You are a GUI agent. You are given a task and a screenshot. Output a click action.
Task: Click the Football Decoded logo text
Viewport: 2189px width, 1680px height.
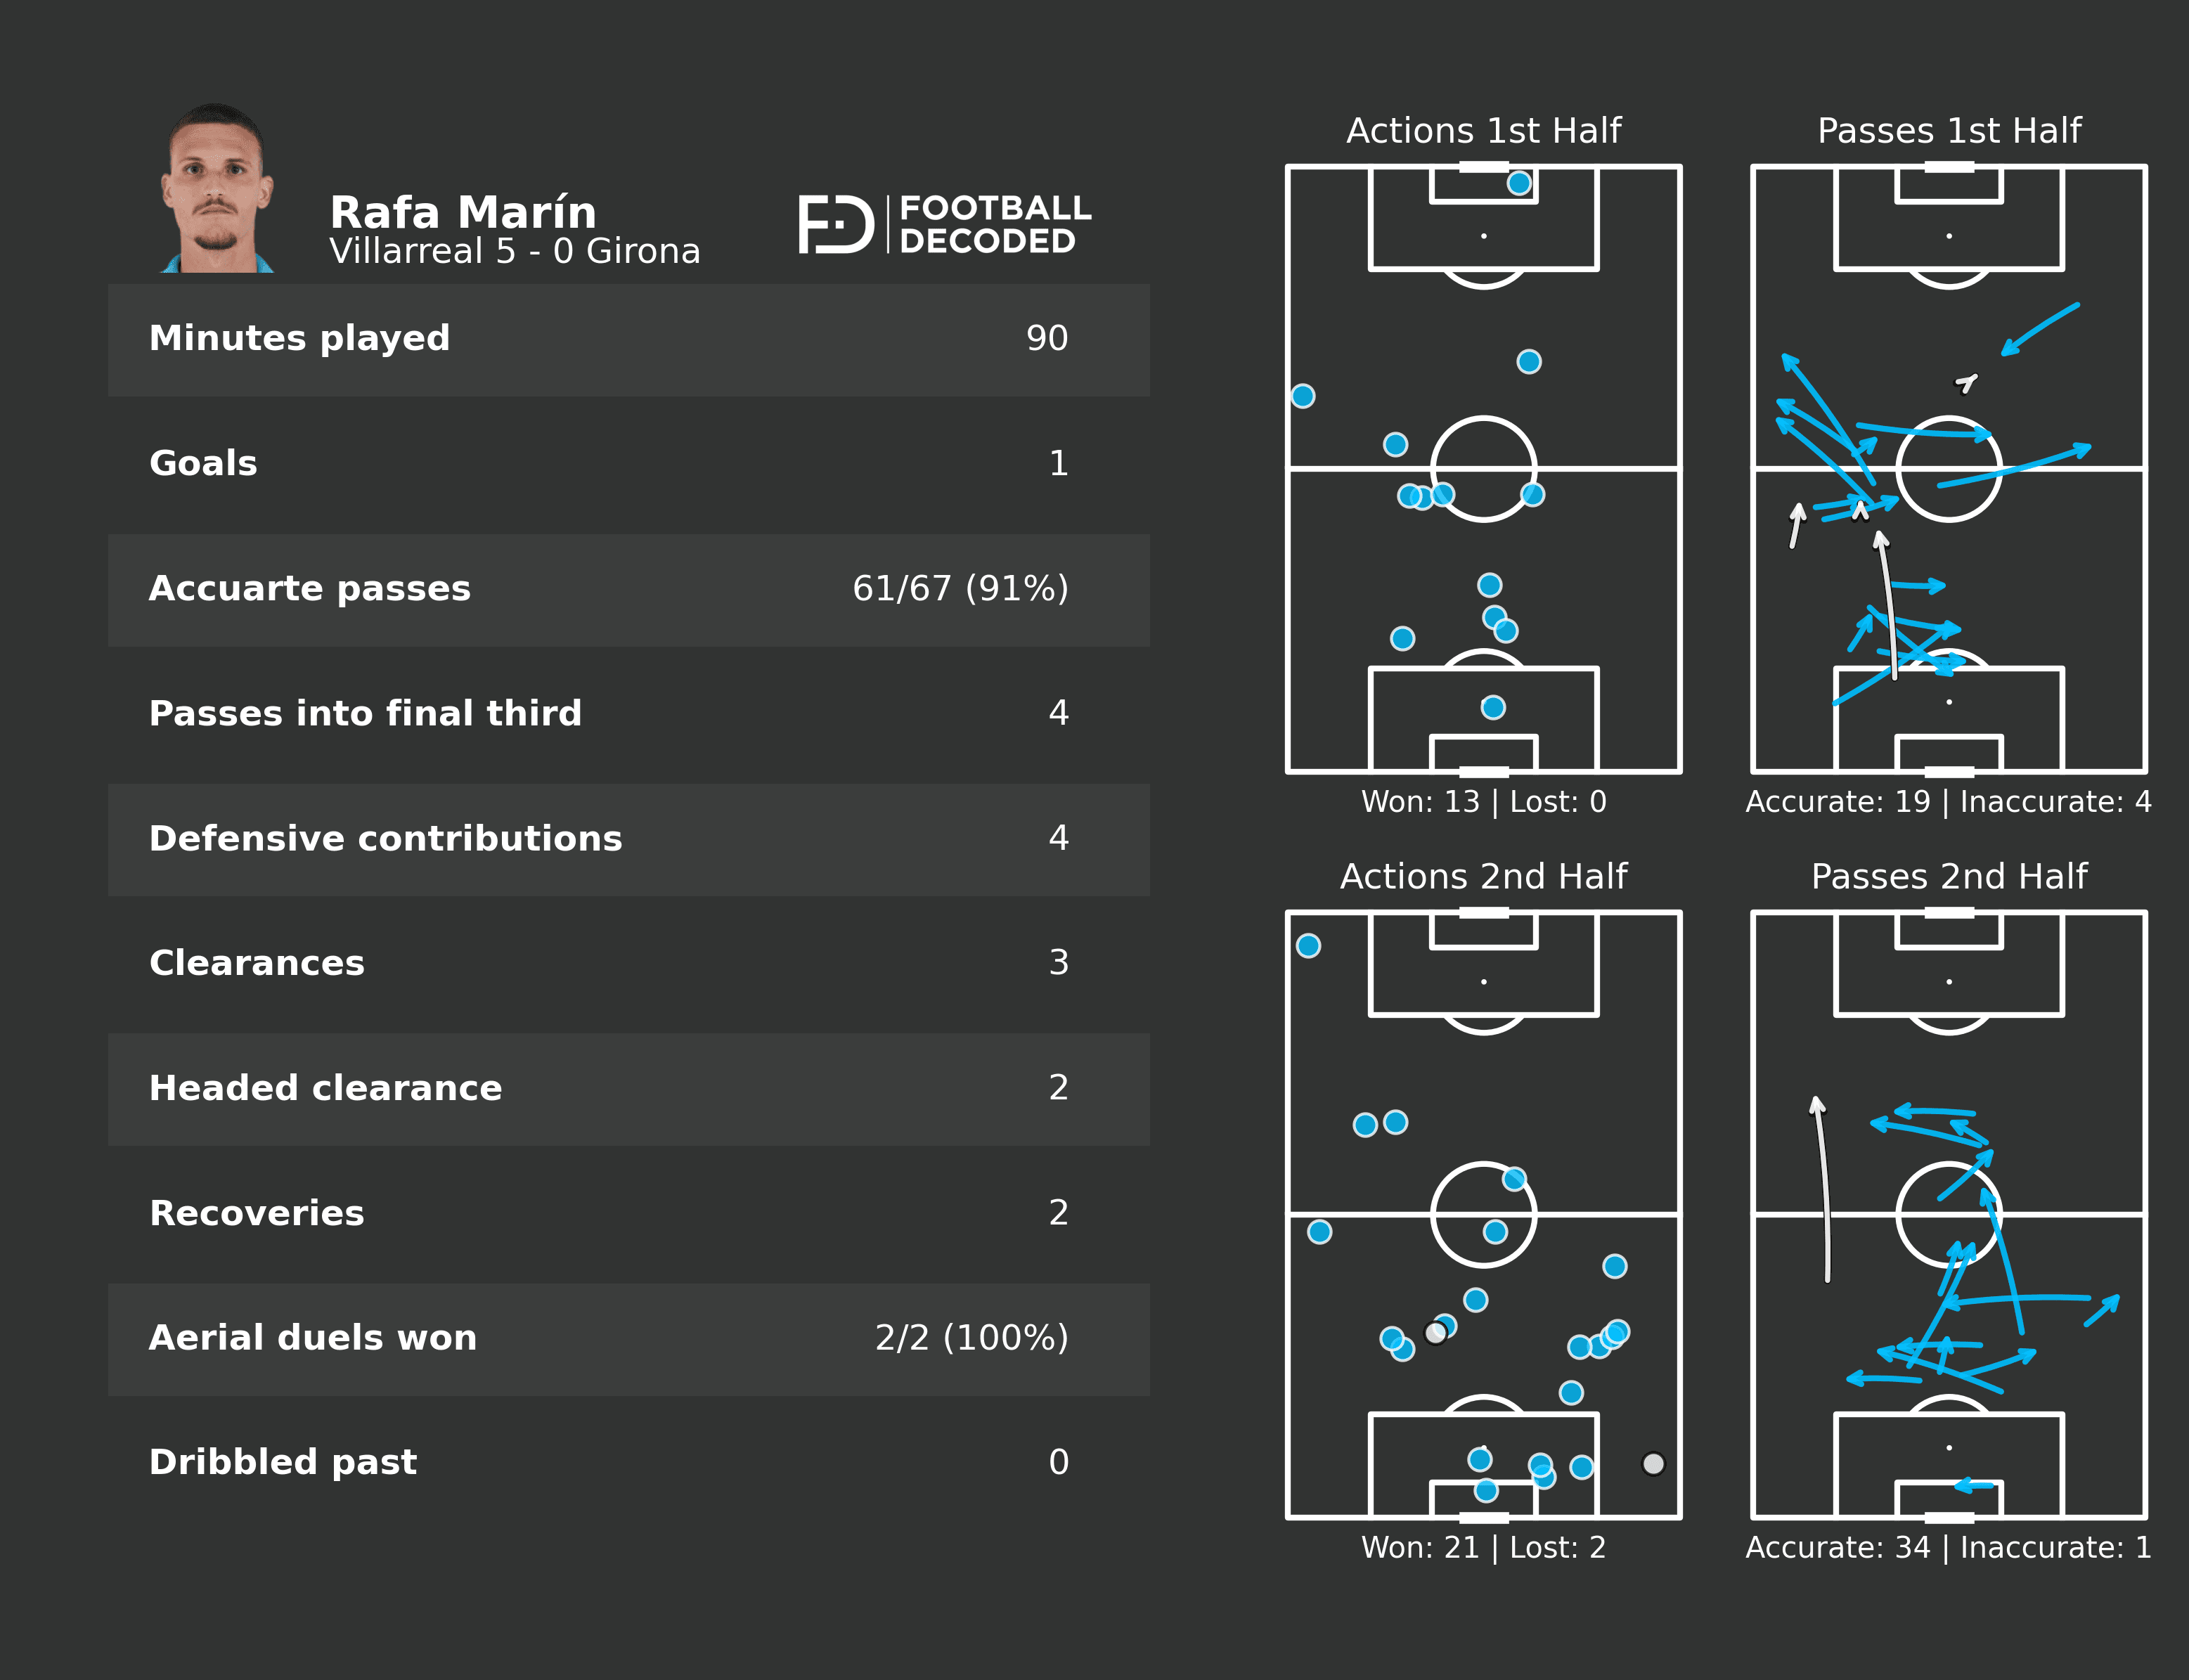pyautogui.click(x=993, y=224)
